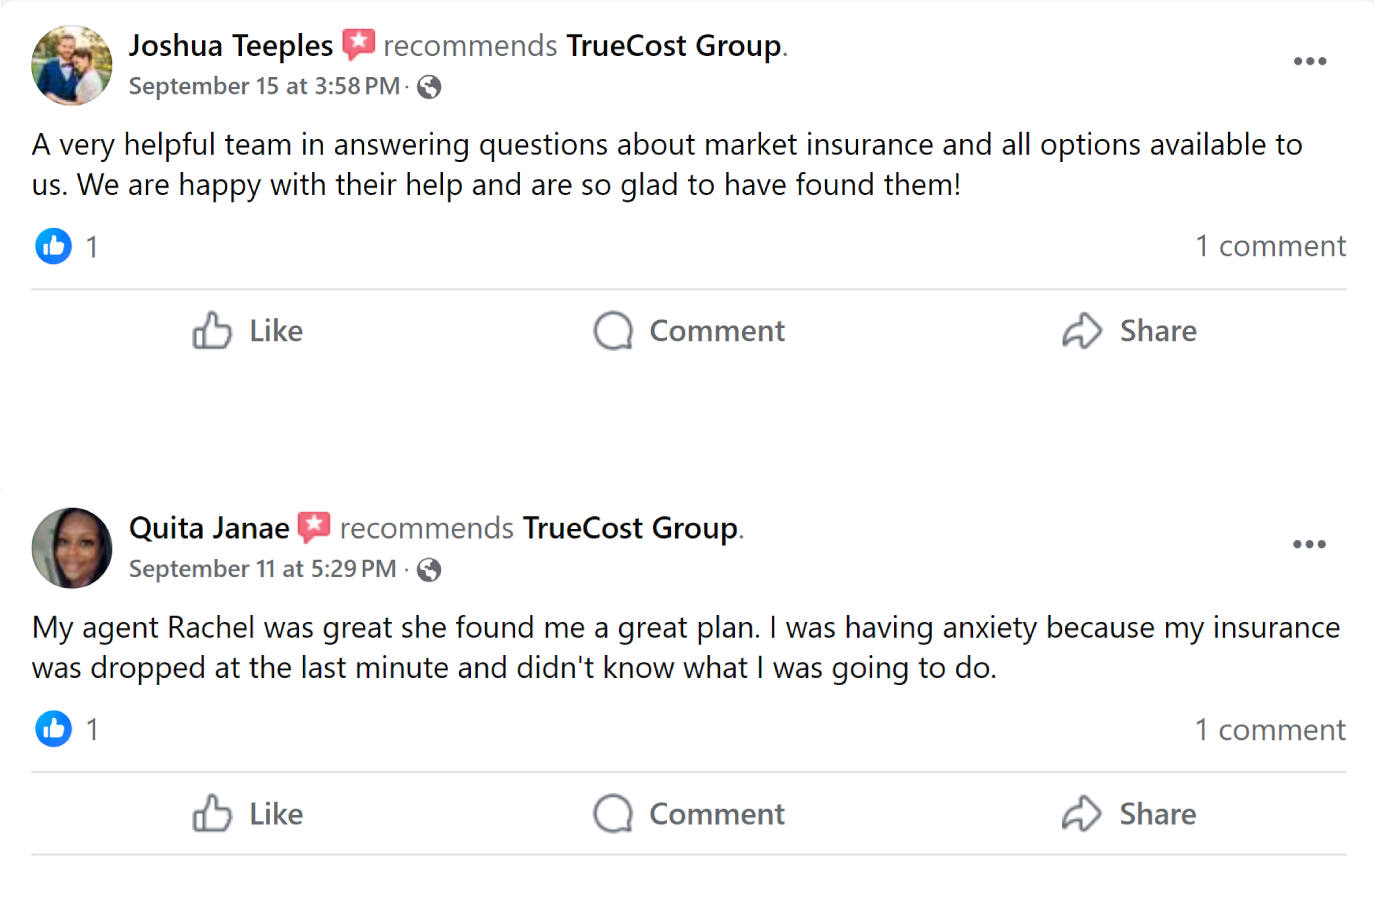Share Joshua Teeples' recommendation
This screenshot has height=916, width=1374.
point(1129,331)
